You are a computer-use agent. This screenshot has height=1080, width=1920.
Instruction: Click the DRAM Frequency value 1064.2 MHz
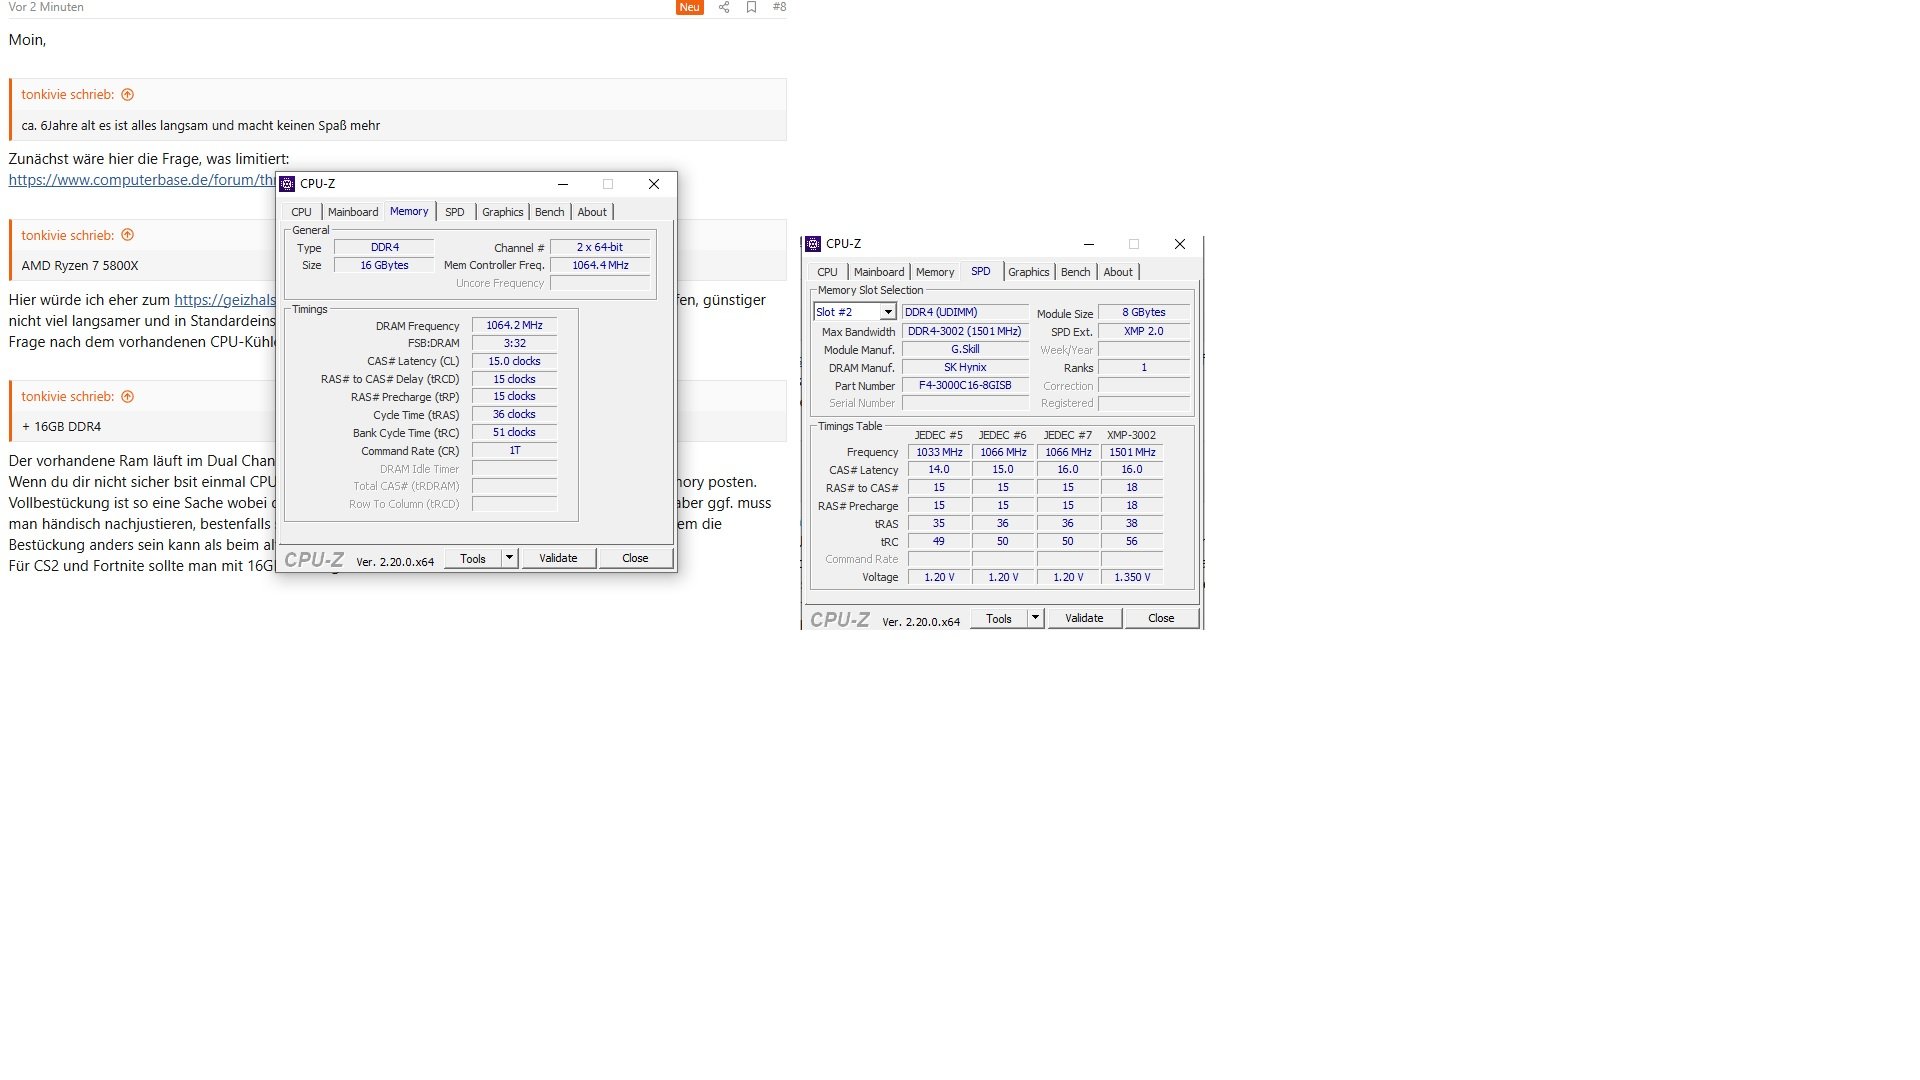(x=514, y=325)
